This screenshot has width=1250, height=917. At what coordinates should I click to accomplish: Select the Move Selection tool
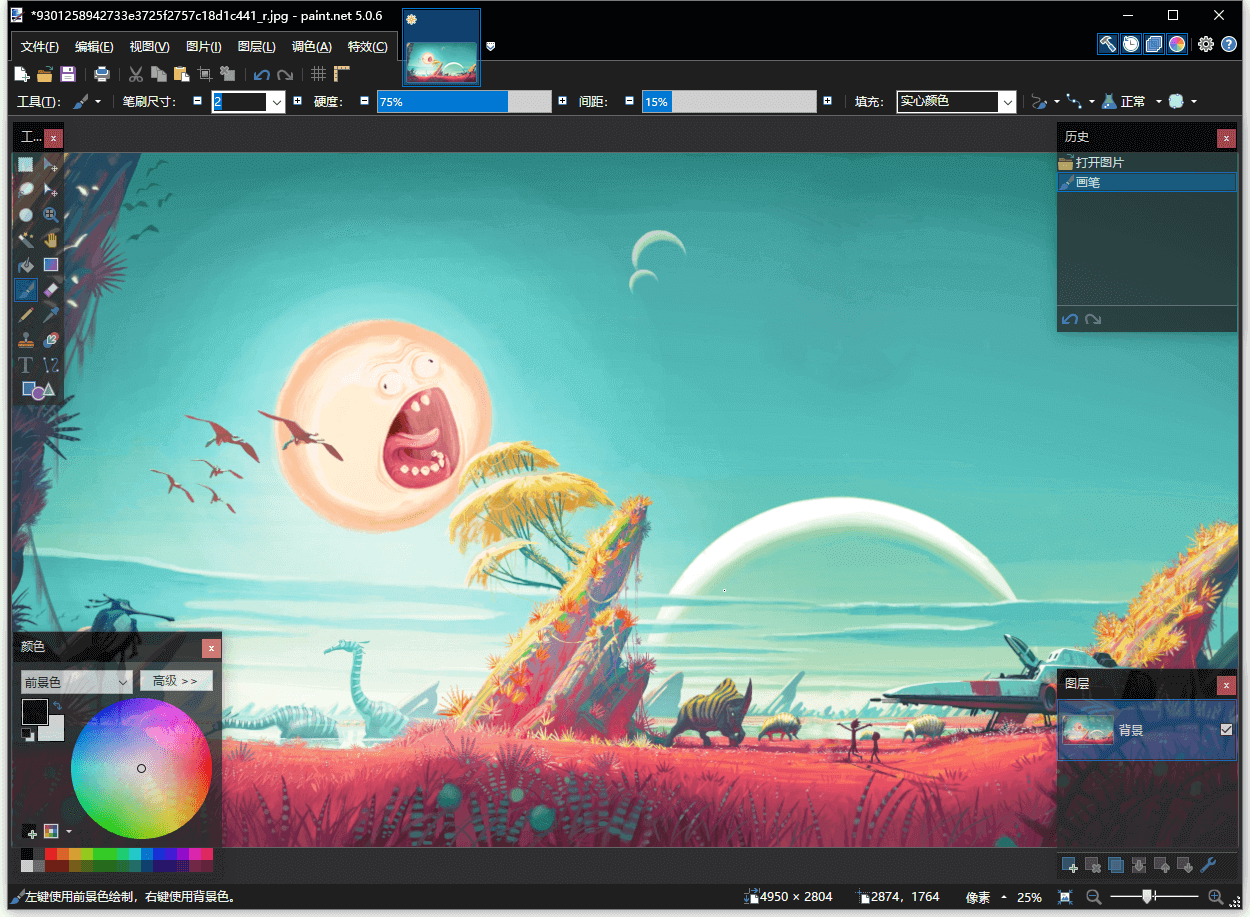(51, 190)
